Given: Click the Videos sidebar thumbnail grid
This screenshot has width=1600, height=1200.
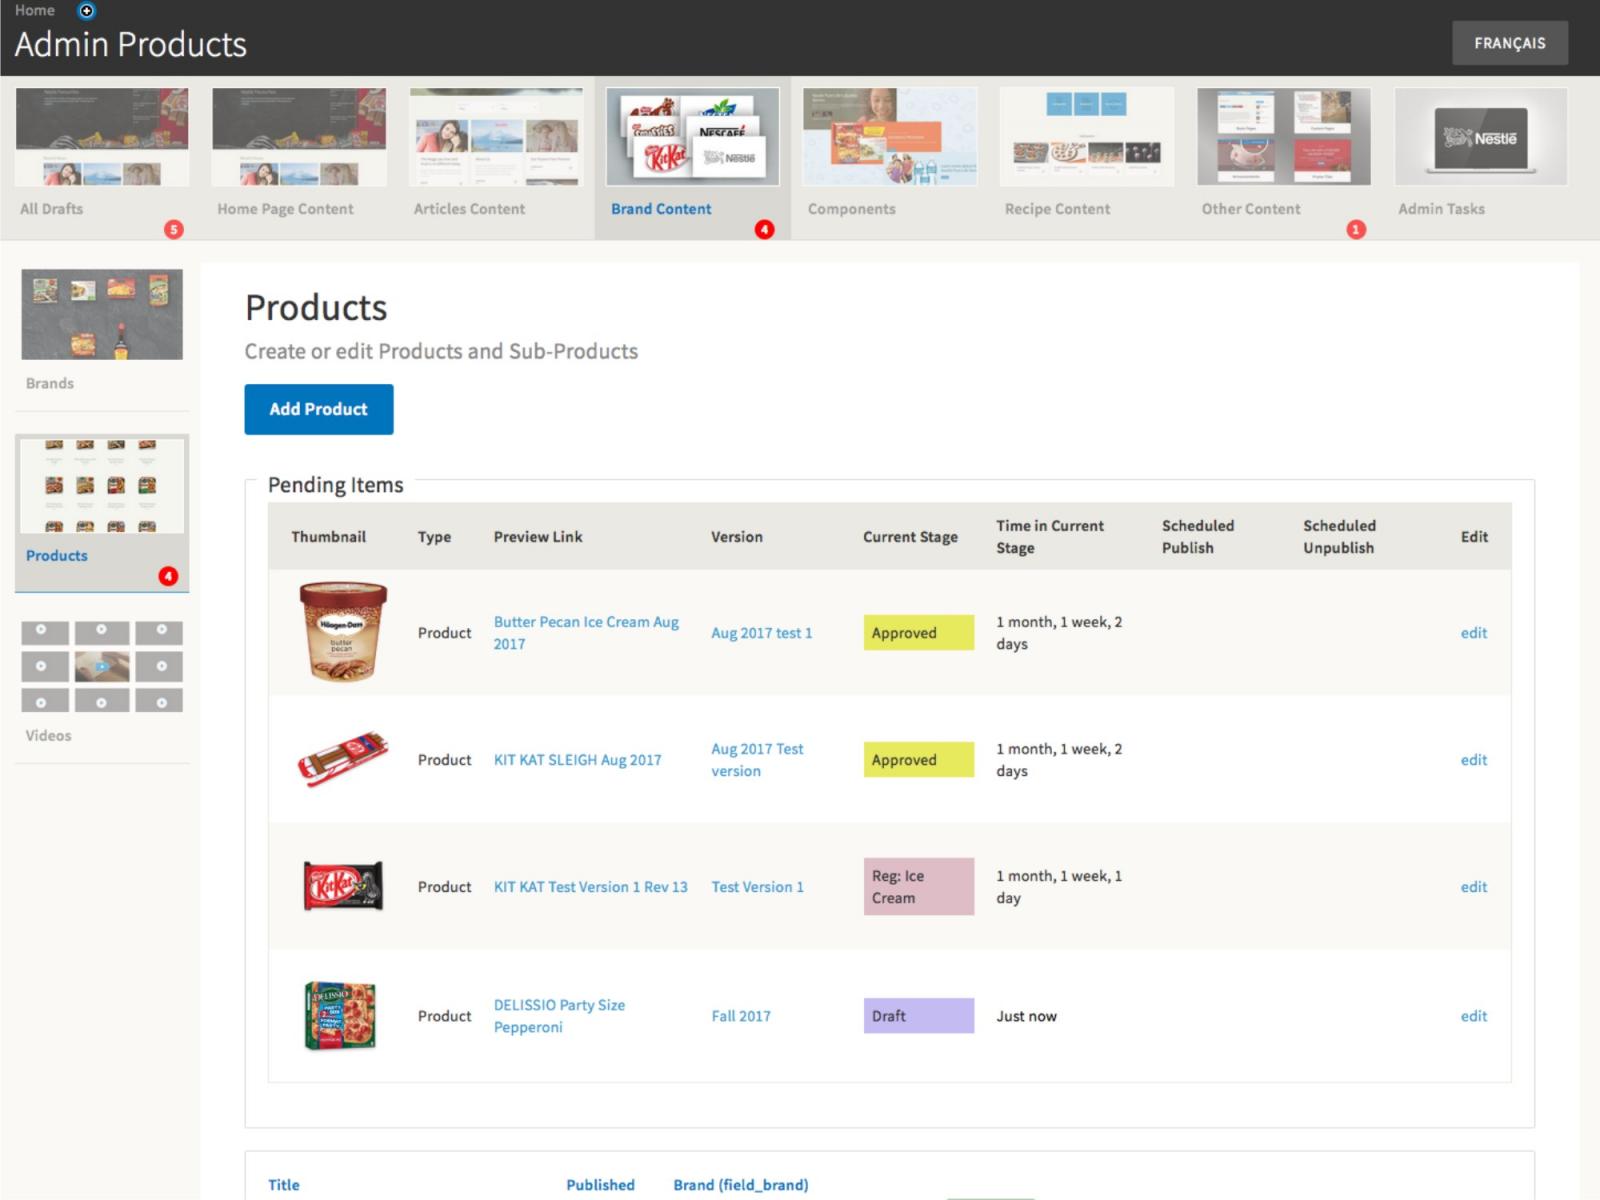Looking at the screenshot, I should [x=102, y=667].
